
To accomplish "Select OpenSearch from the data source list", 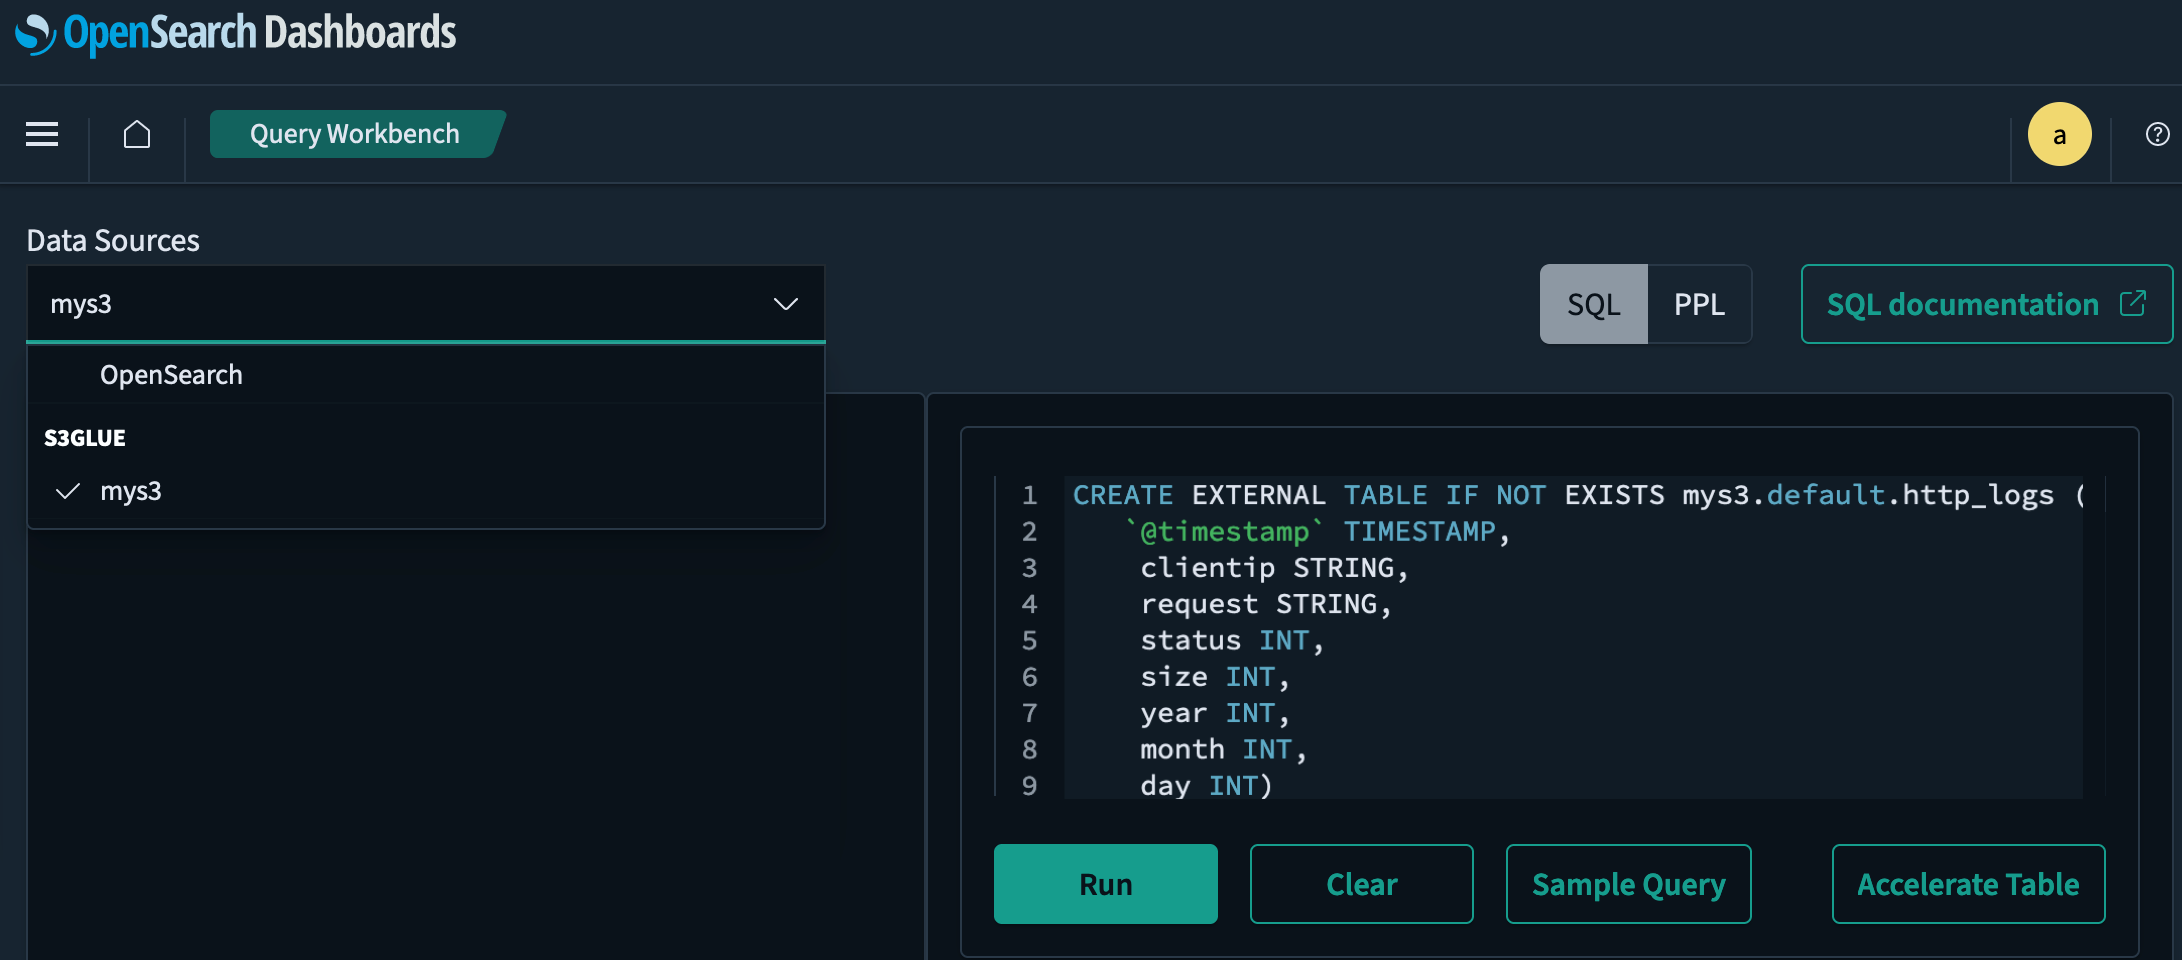I will click(426, 375).
